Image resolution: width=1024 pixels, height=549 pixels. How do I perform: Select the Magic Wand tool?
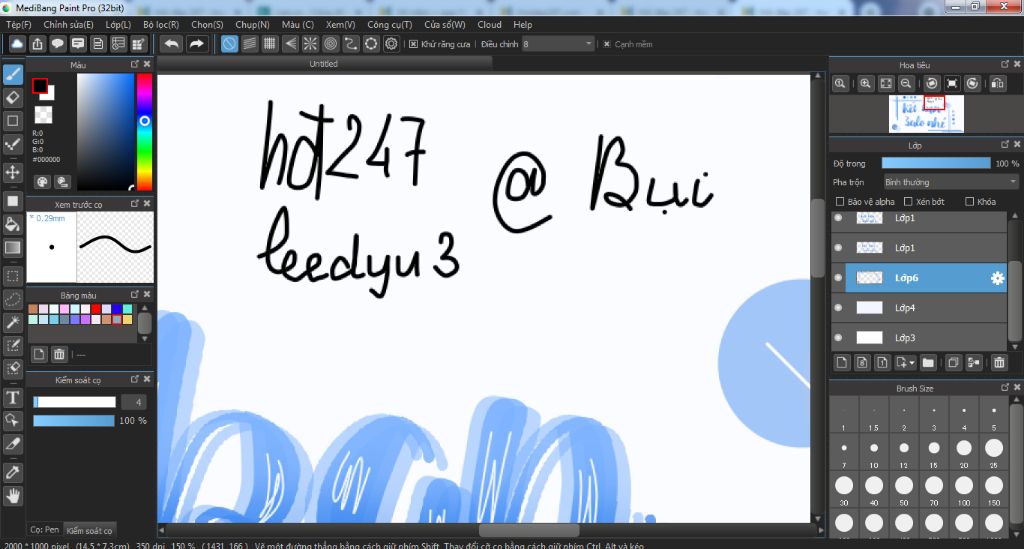[13, 322]
